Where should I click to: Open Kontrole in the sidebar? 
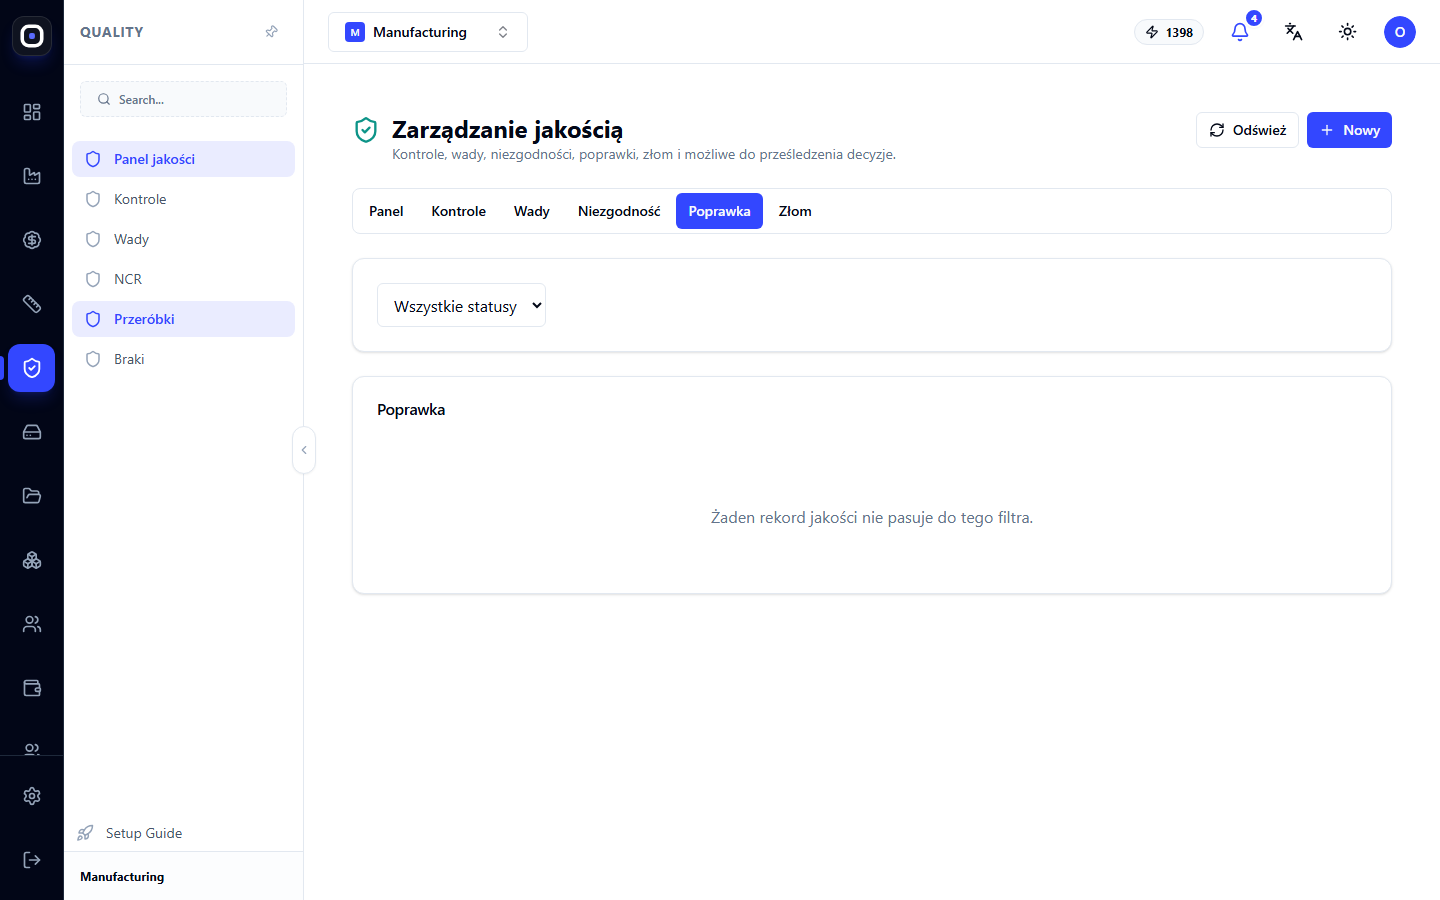click(x=183, y=199)
